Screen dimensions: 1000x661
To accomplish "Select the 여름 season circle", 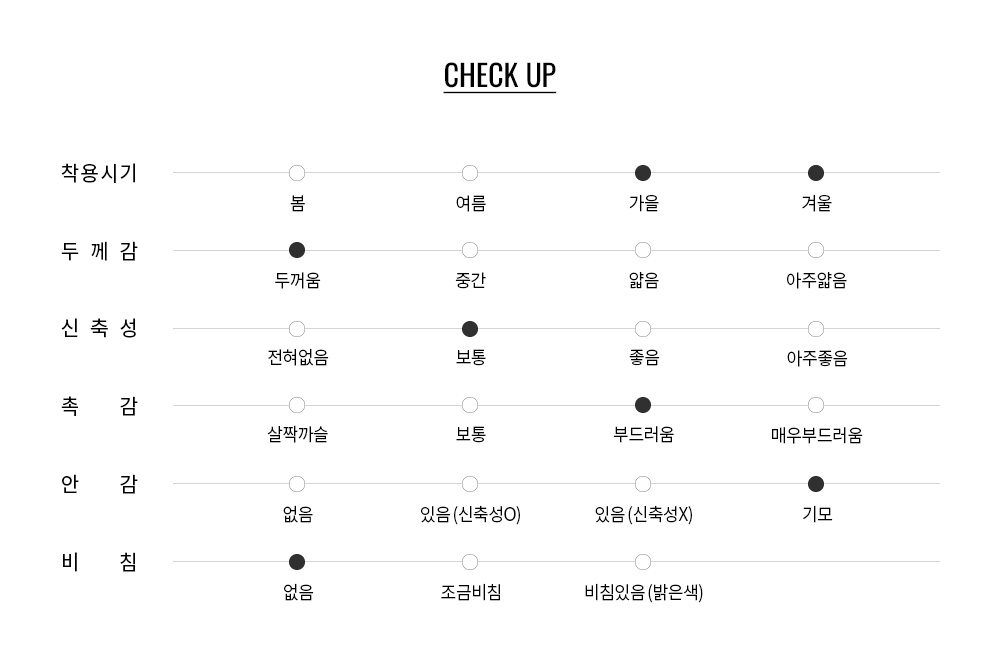I will tap(470, 173).
